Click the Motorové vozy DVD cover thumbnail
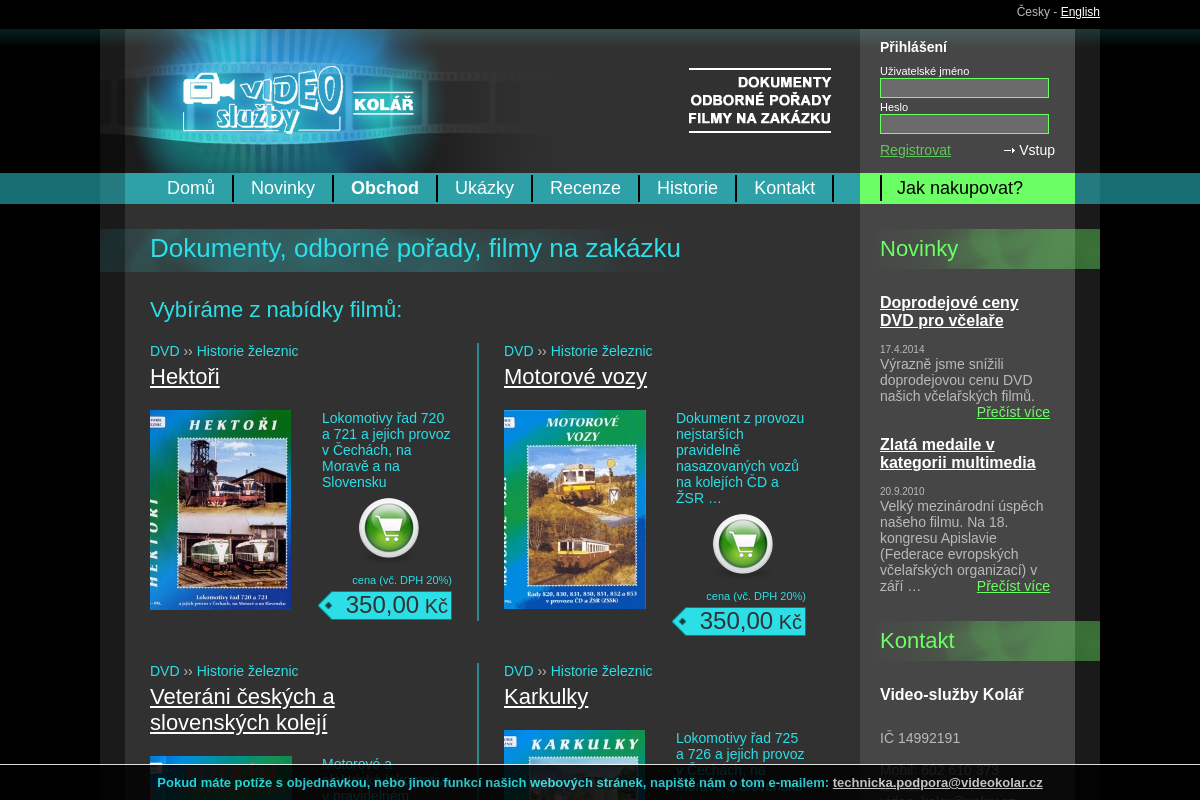 575,509
